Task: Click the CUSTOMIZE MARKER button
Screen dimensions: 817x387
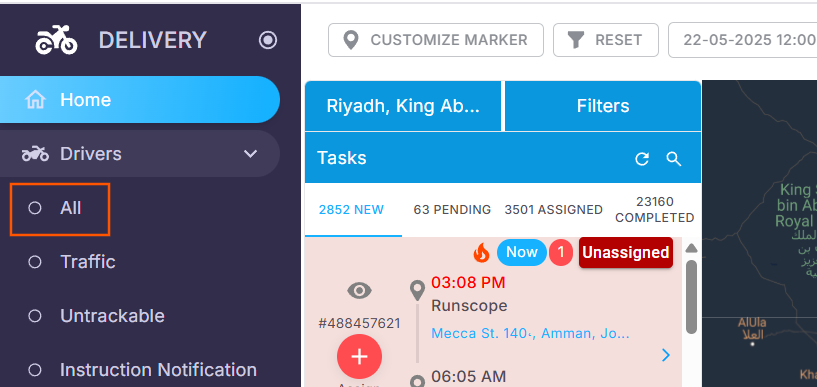Action: coord(436,40)
